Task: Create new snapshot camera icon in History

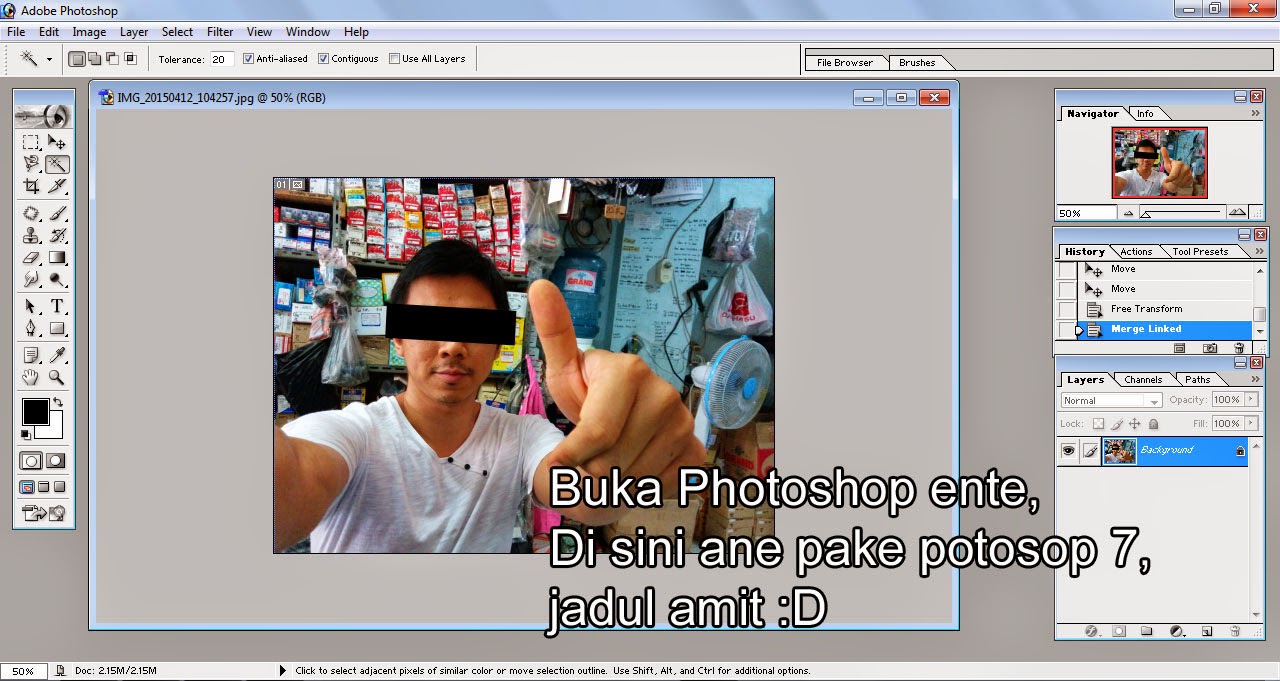Action: [1210, 348]
